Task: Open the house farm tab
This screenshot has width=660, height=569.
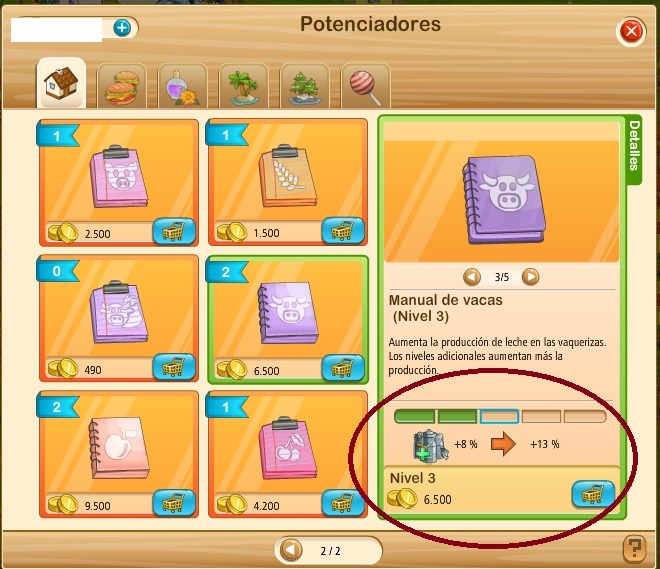Action: [x=61, y=83]
